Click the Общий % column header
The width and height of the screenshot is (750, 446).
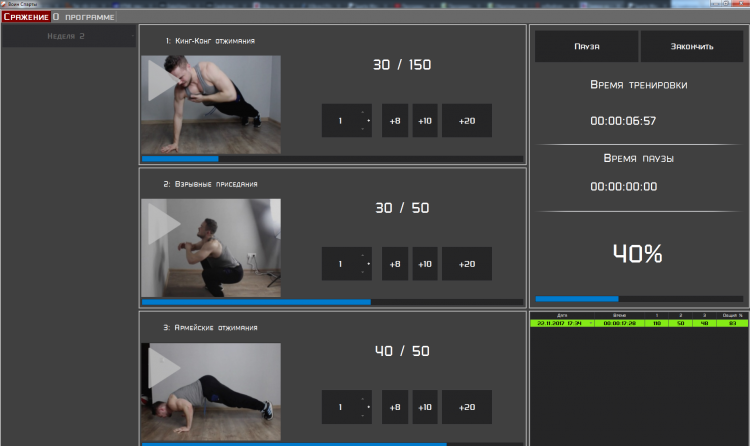(x=732, y=315)
